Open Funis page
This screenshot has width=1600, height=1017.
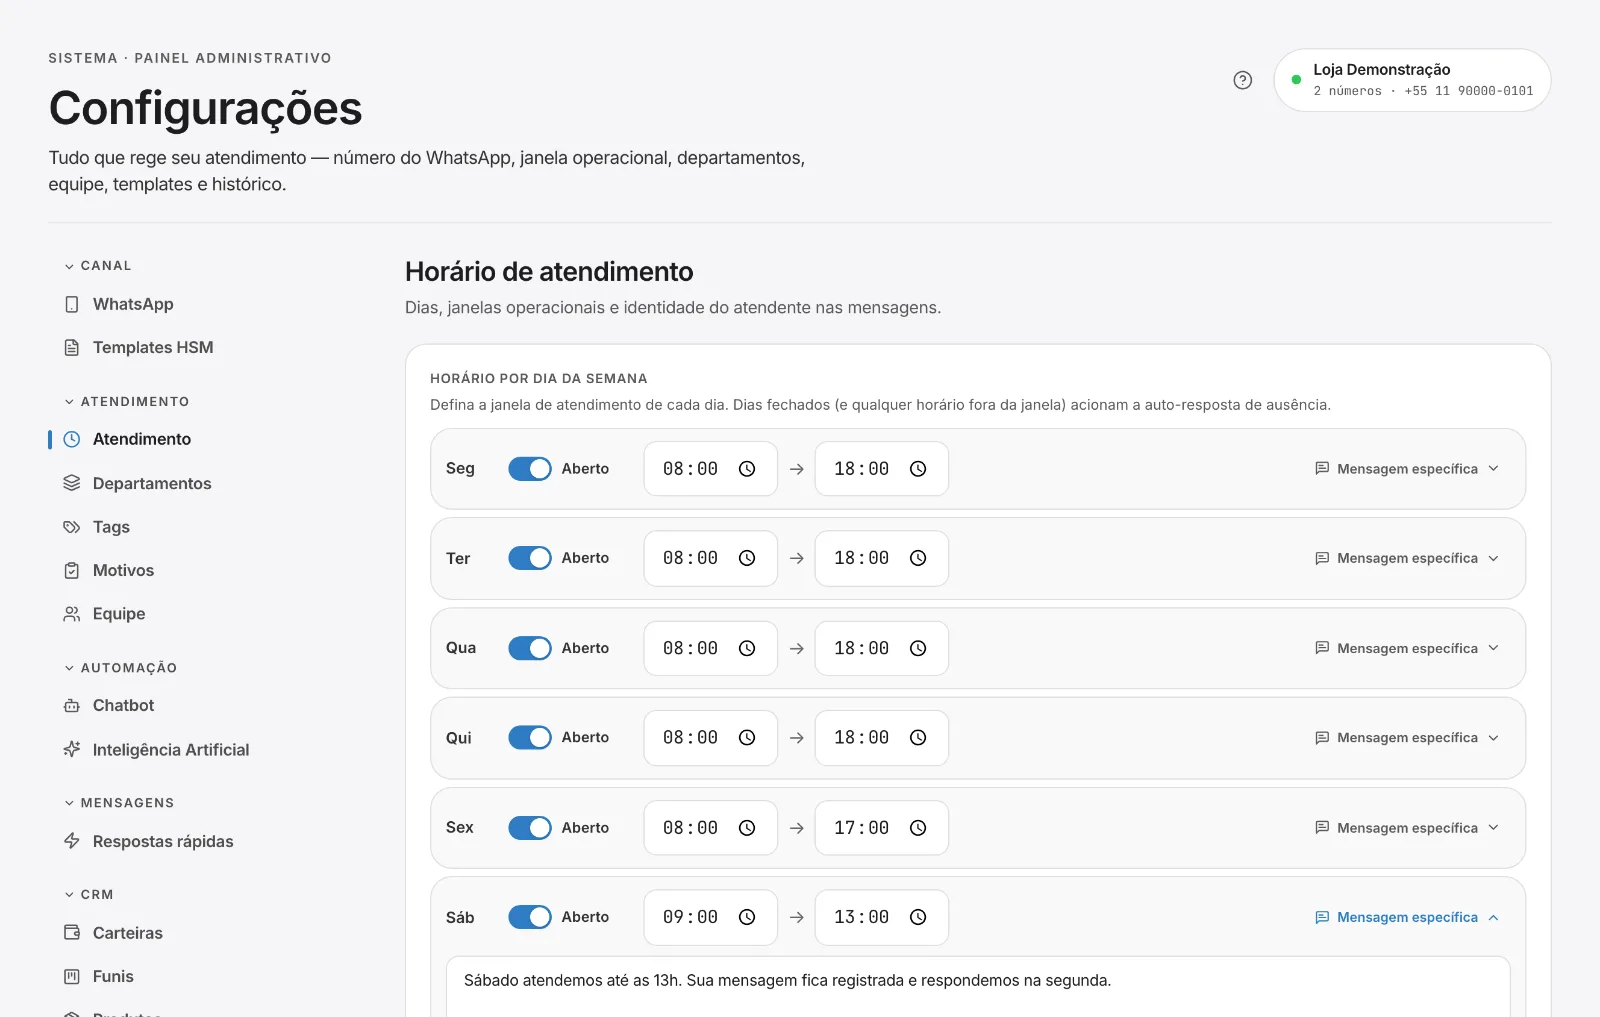click(x=113, y=976)
